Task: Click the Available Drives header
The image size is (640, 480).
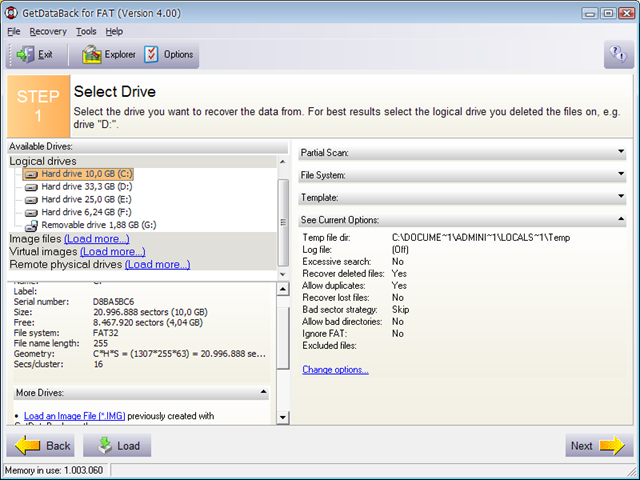Action: pyautogui.click(x=147, y=146)
